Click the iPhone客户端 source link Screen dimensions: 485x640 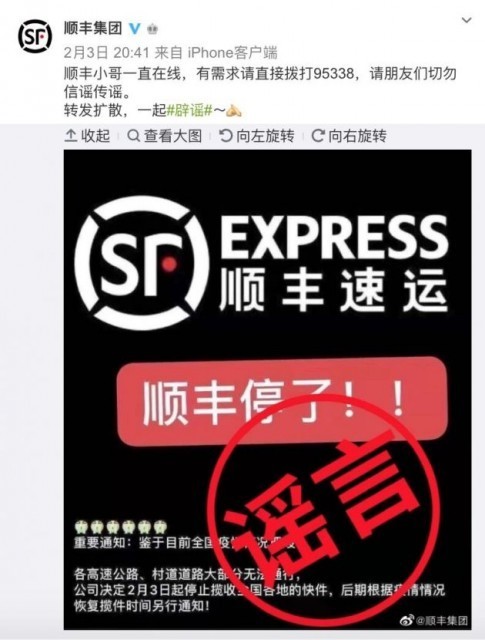pyautogui.click(x=233, y=52)
